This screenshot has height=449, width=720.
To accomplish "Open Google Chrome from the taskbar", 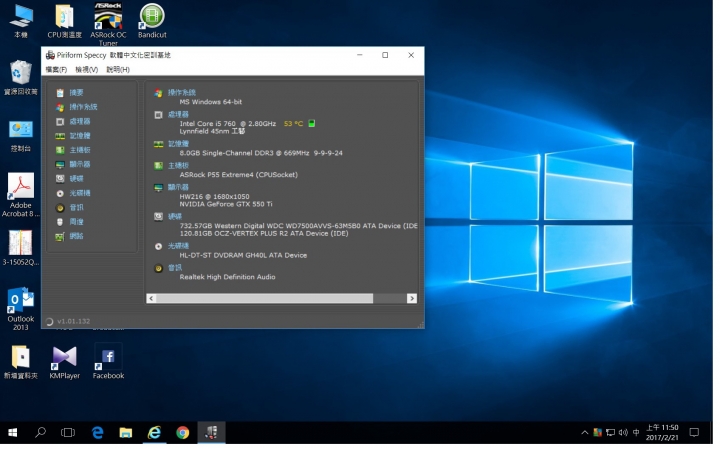I will (x=182, y=433).
